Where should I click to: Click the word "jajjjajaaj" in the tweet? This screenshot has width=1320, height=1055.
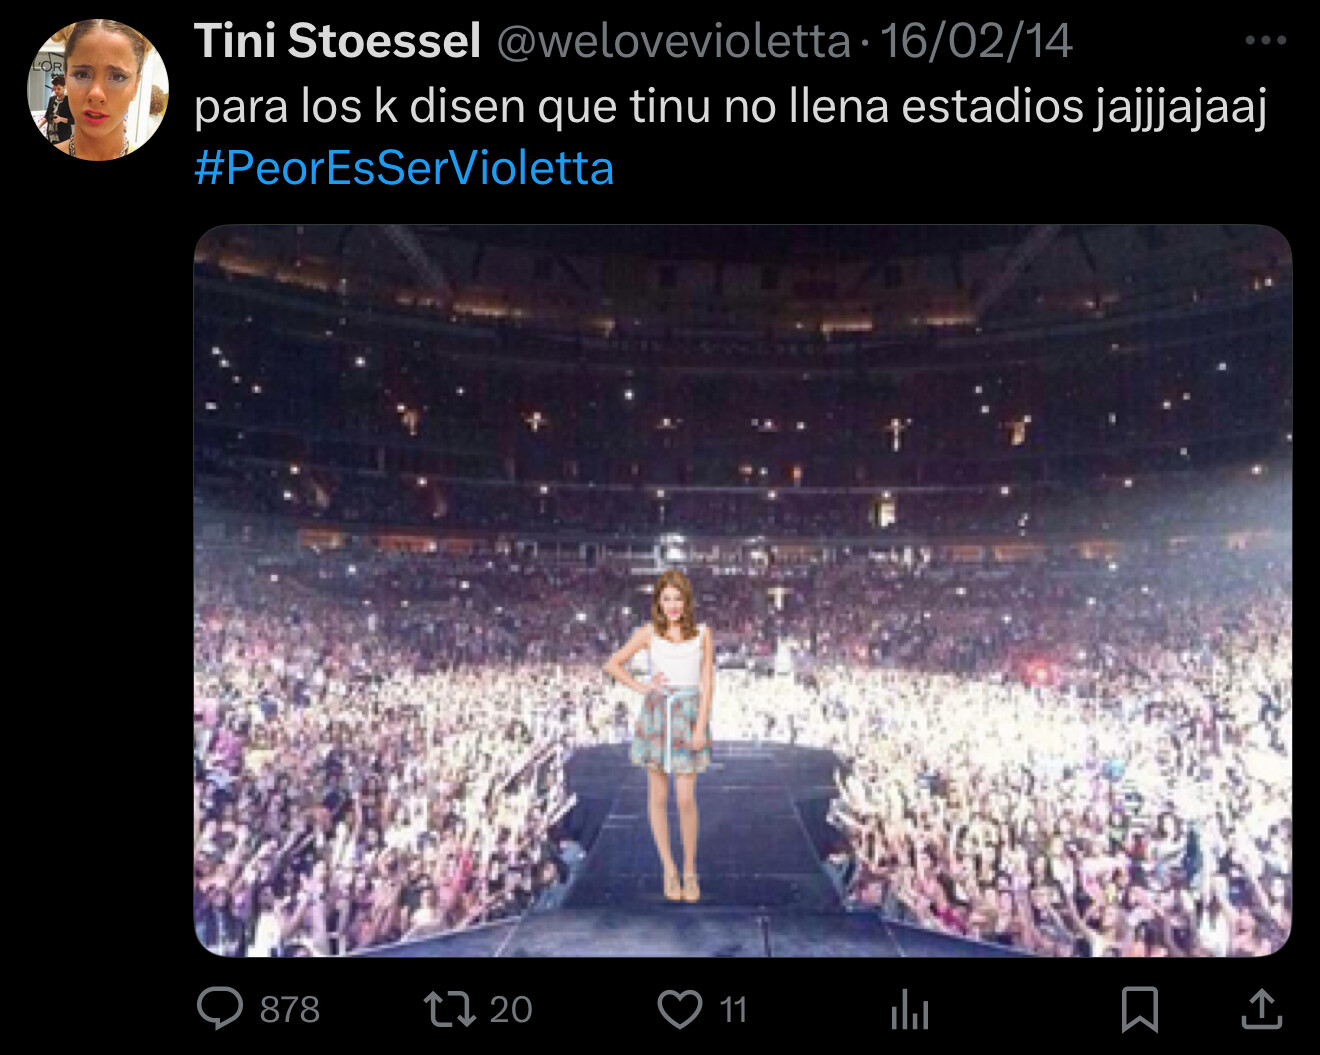pos(1181,107)
